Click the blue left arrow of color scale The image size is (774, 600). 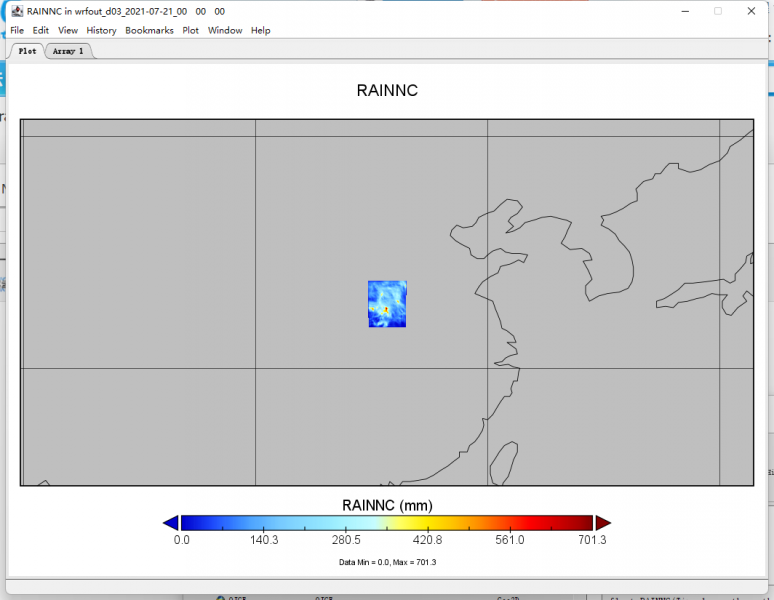170,523
